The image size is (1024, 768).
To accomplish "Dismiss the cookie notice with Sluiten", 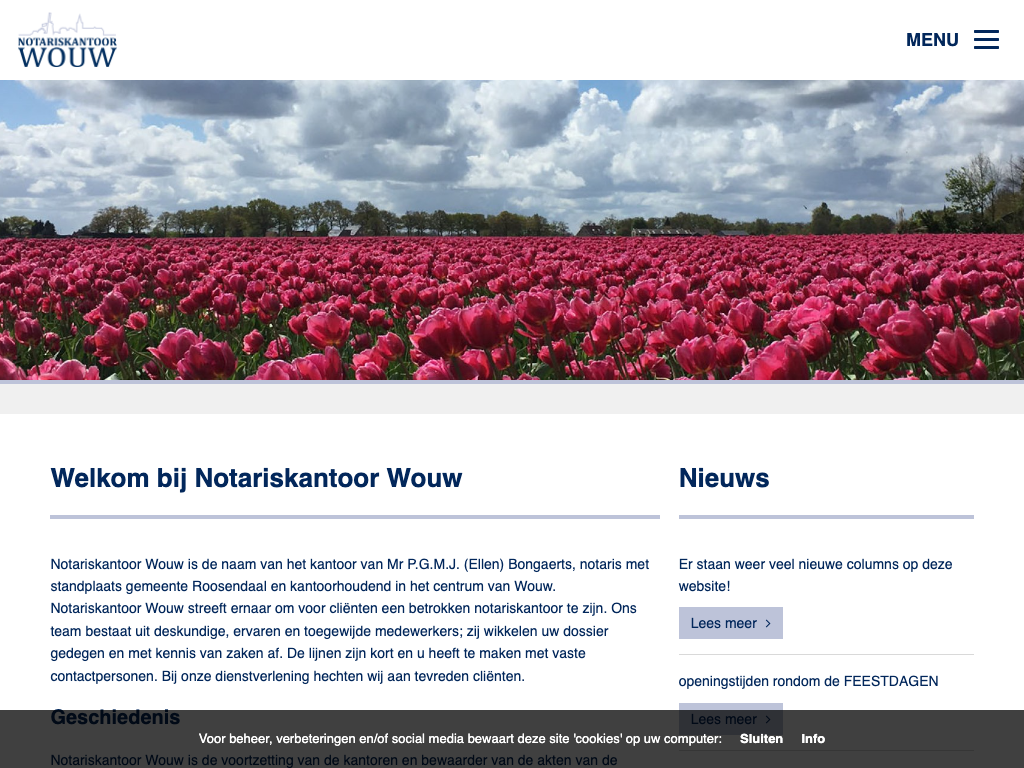I will pyautogui.click(x=761, y=739).
